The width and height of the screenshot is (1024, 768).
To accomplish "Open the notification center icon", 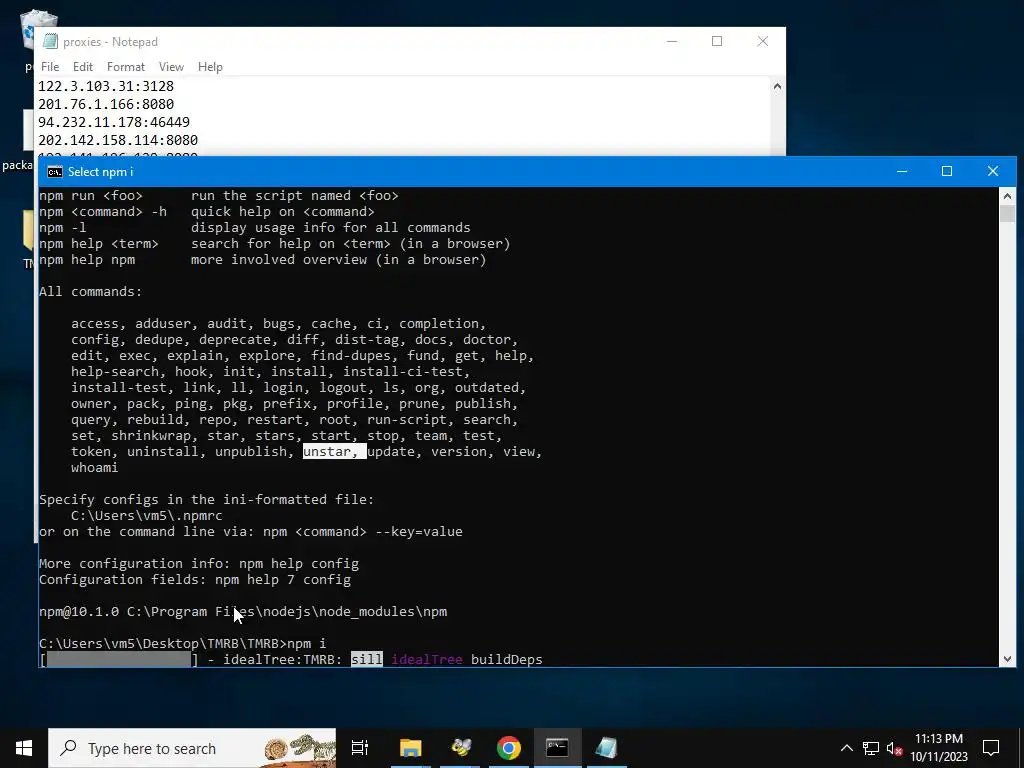I will pyautogui.click(x=991, y=748).
